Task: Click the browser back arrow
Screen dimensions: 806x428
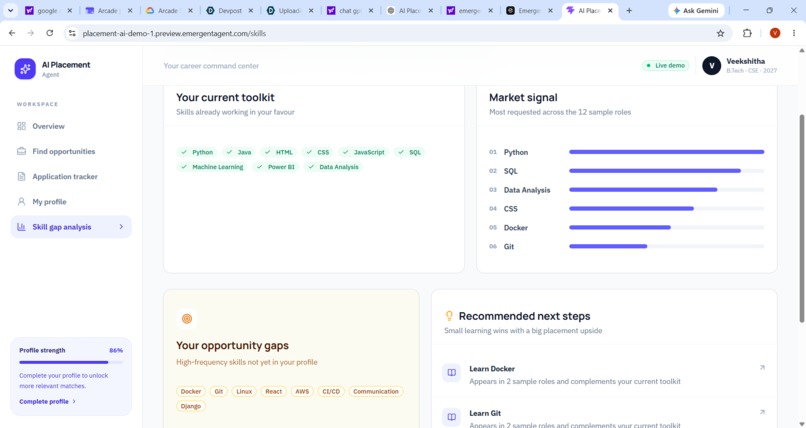Action: point(12,33)
